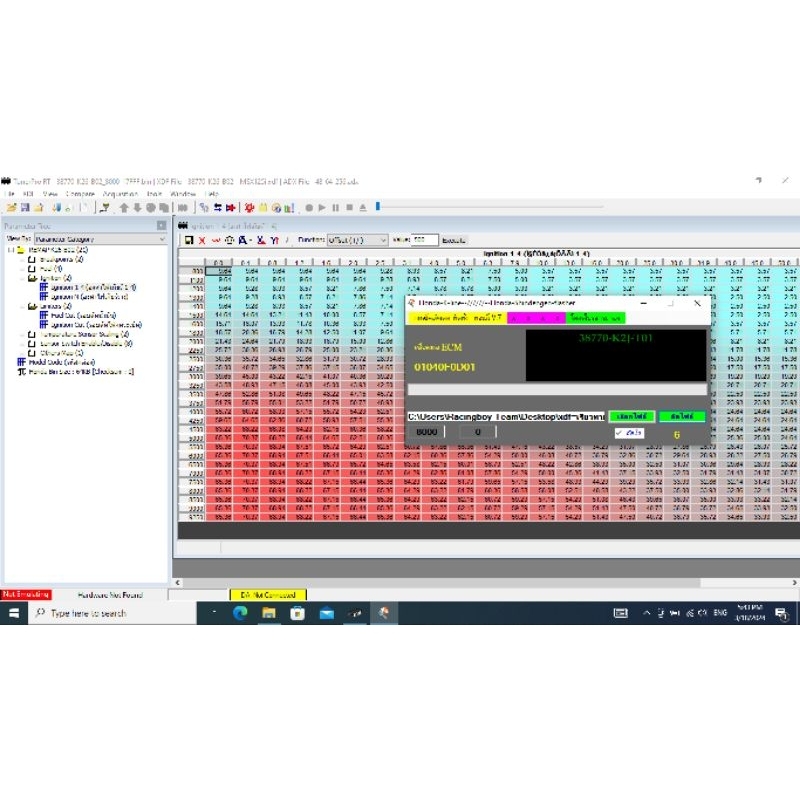Click the open file icon in main toolbar

point(11,208)
